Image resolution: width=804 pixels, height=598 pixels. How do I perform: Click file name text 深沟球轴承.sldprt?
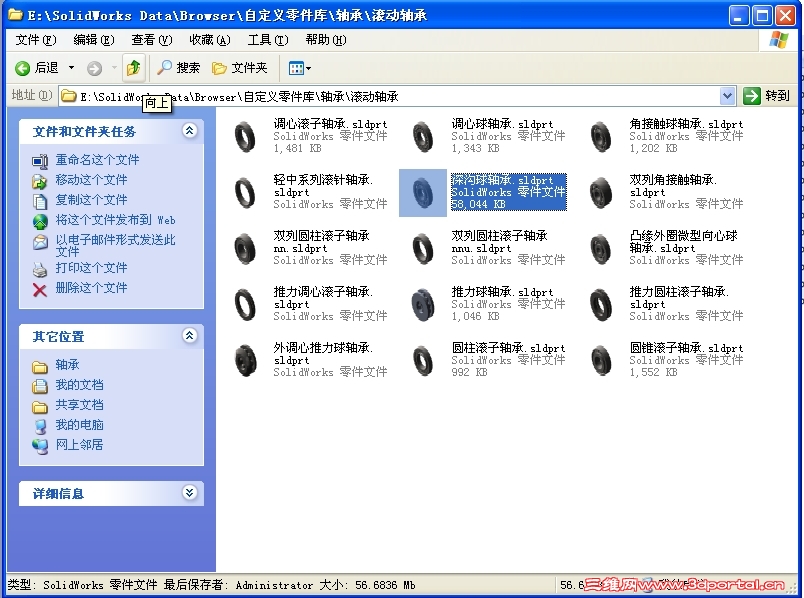pyautogui.click(x=502, y=180)
